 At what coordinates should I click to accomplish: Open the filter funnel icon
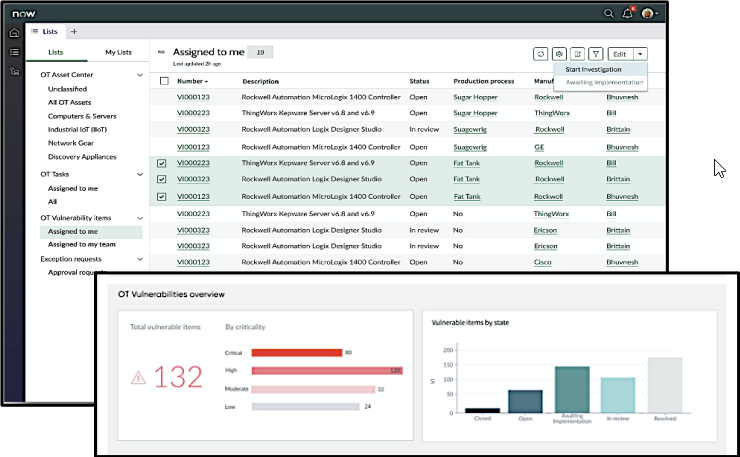596,54
